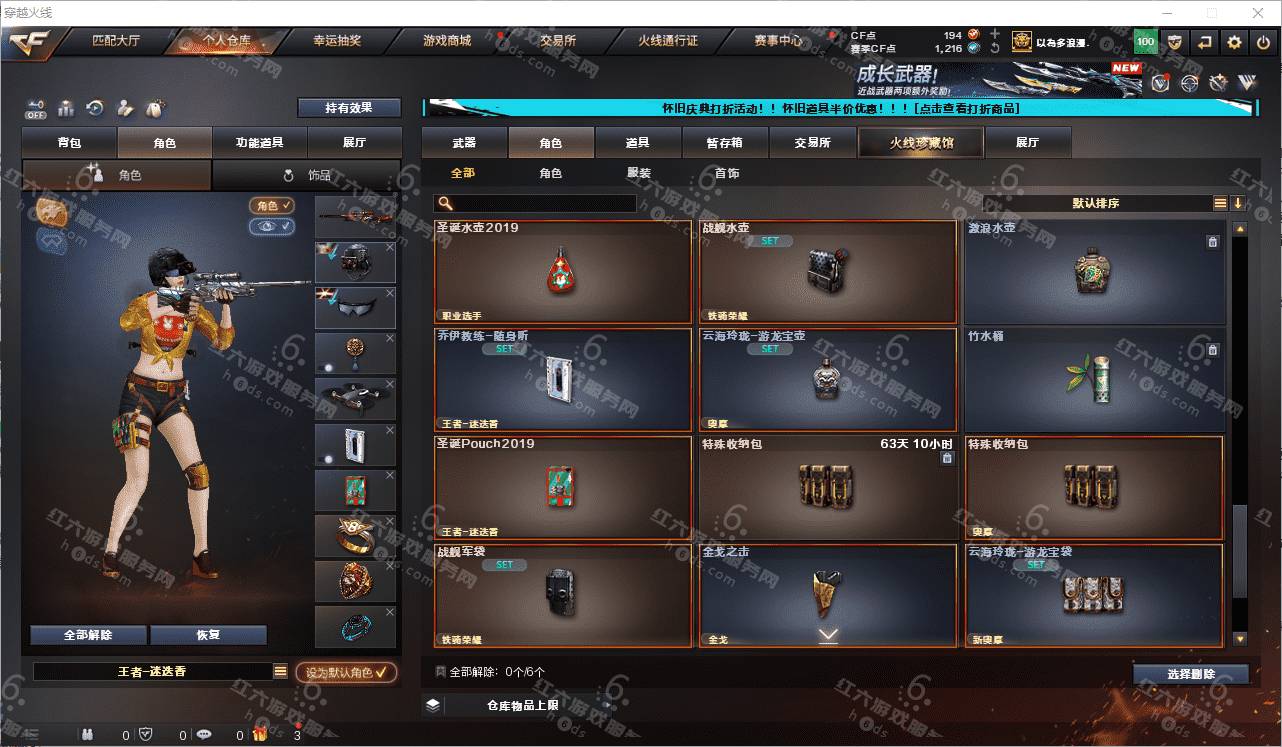Viewport: 1282px width, 747px height.
Task: Refresh CF points with the circular arrow icon
Action: click(x=994, y=48)
